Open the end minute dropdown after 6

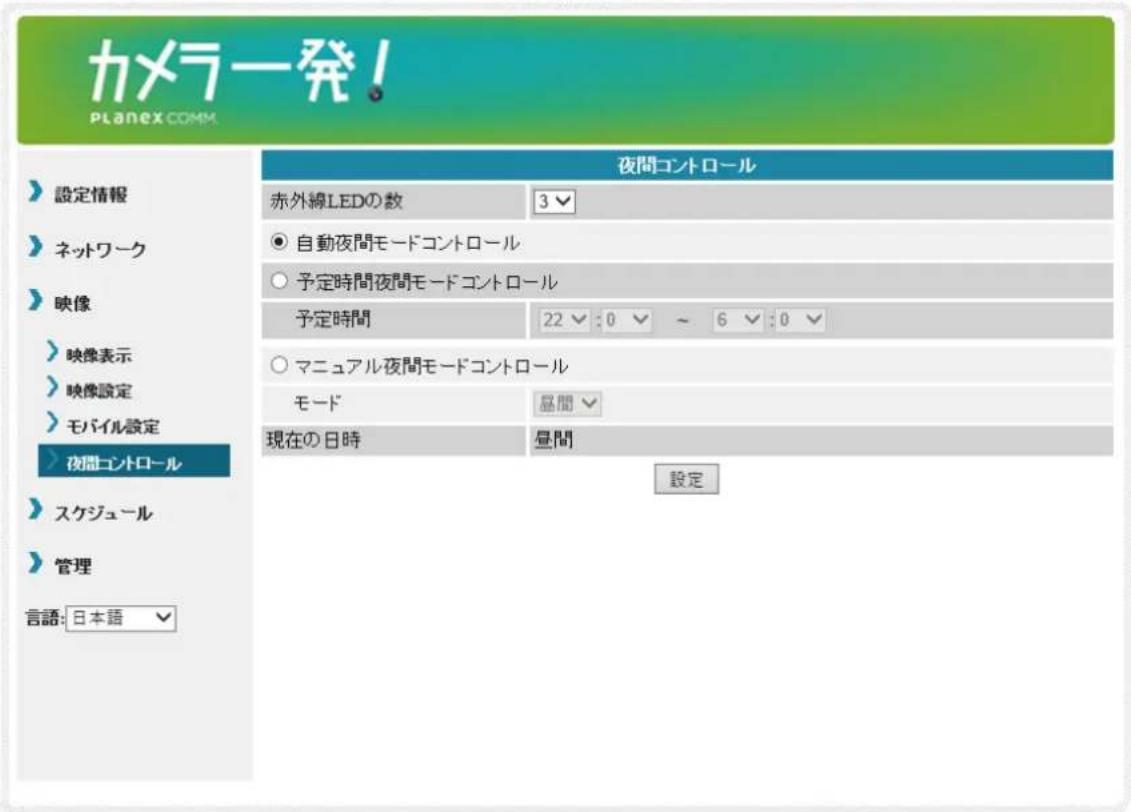(x=801, y=320)
